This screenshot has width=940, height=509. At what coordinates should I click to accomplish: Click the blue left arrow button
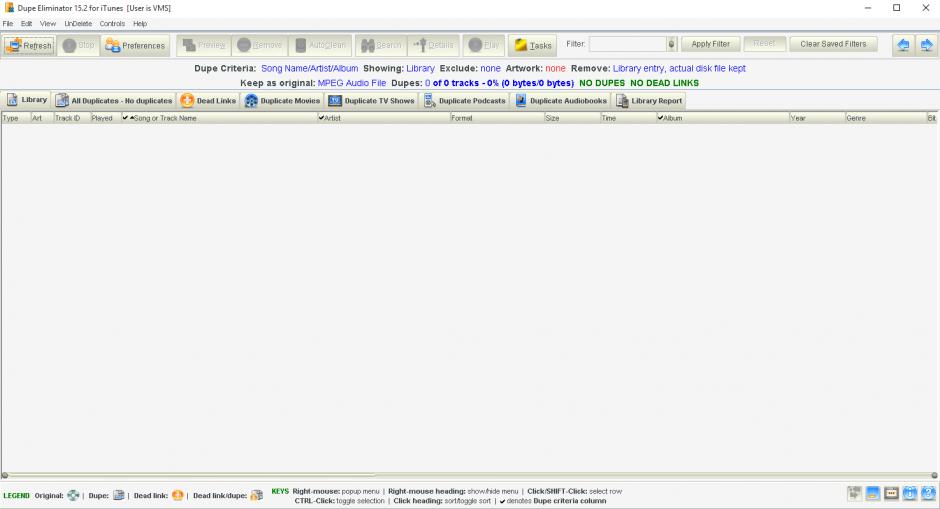[903, 45]
